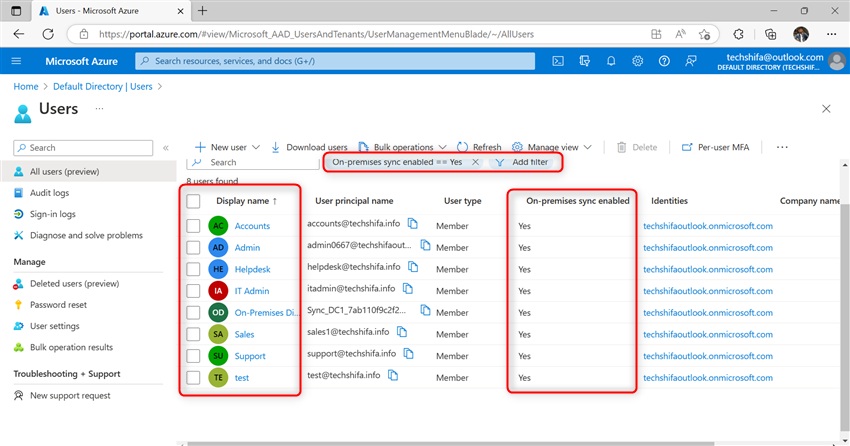This screenshot has height=446, width=850.
Task: Open the Feedback icon in header
Action: click(691, 61)
